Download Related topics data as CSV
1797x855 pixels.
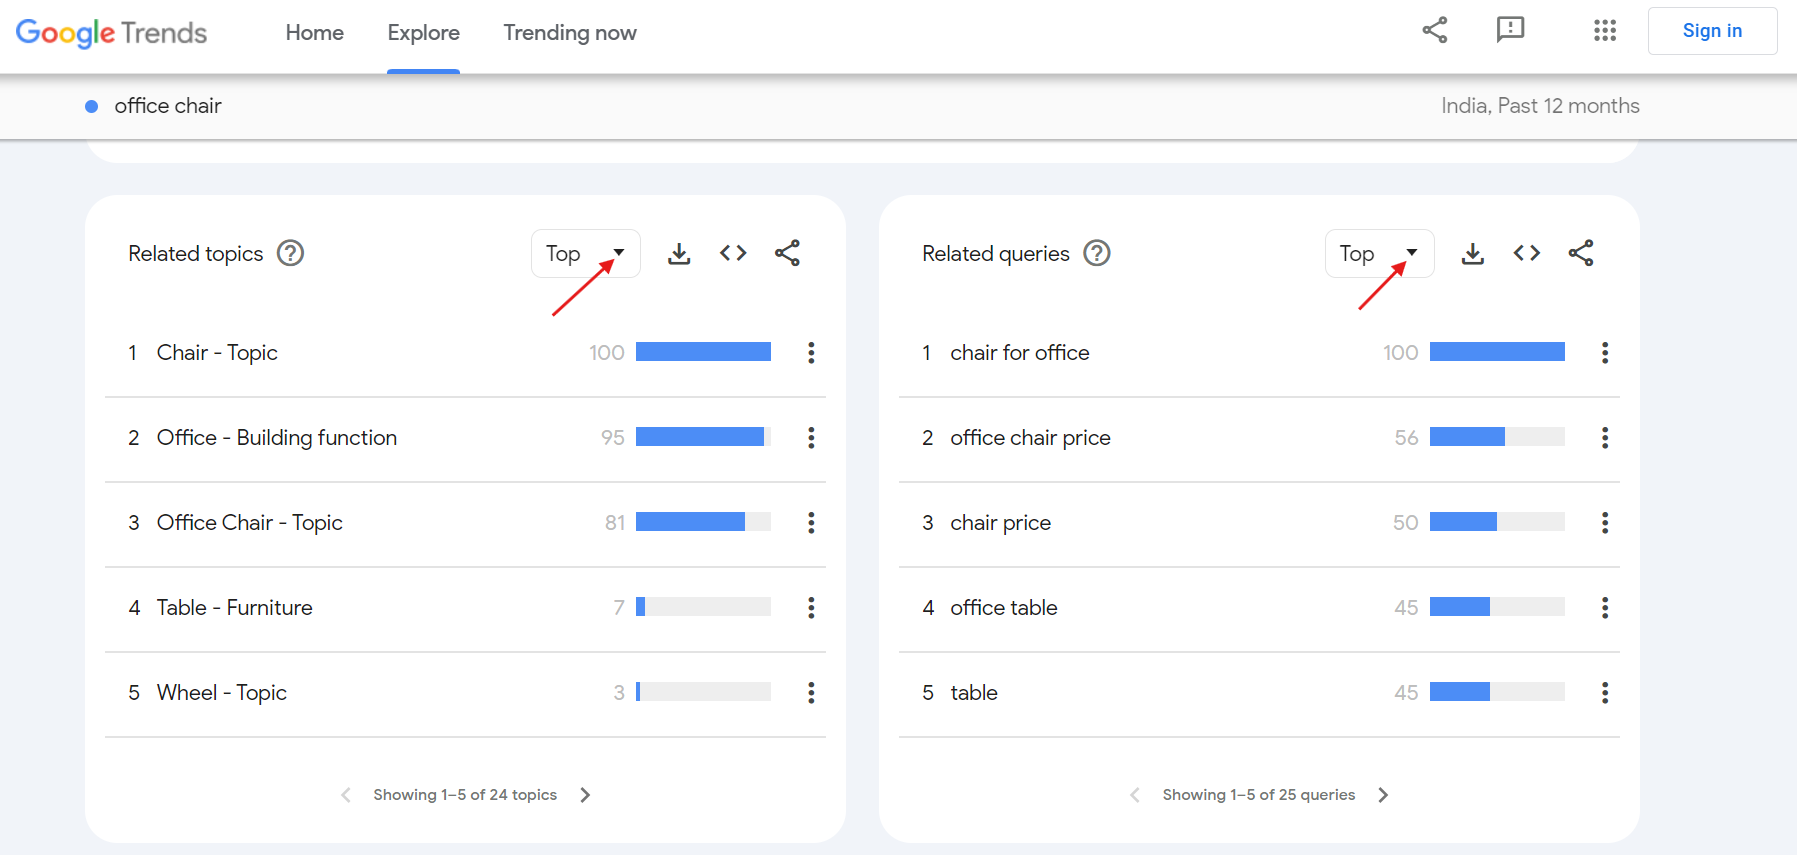pyautogui.click(x=679, y=254)
